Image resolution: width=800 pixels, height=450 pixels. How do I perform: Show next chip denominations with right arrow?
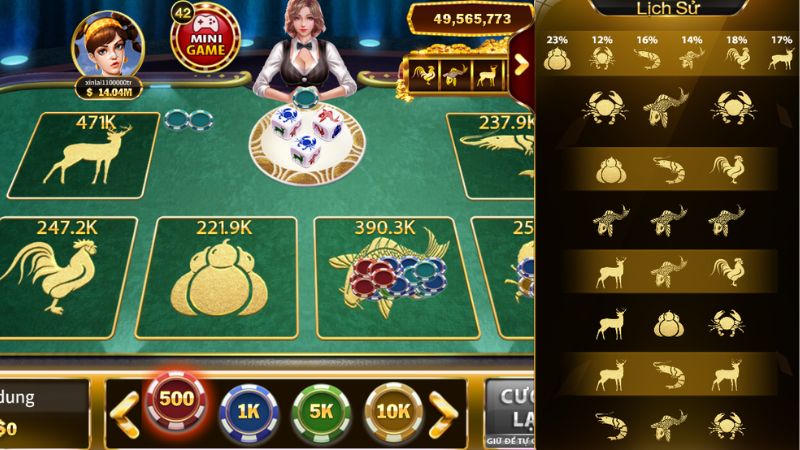pos(443,414)
